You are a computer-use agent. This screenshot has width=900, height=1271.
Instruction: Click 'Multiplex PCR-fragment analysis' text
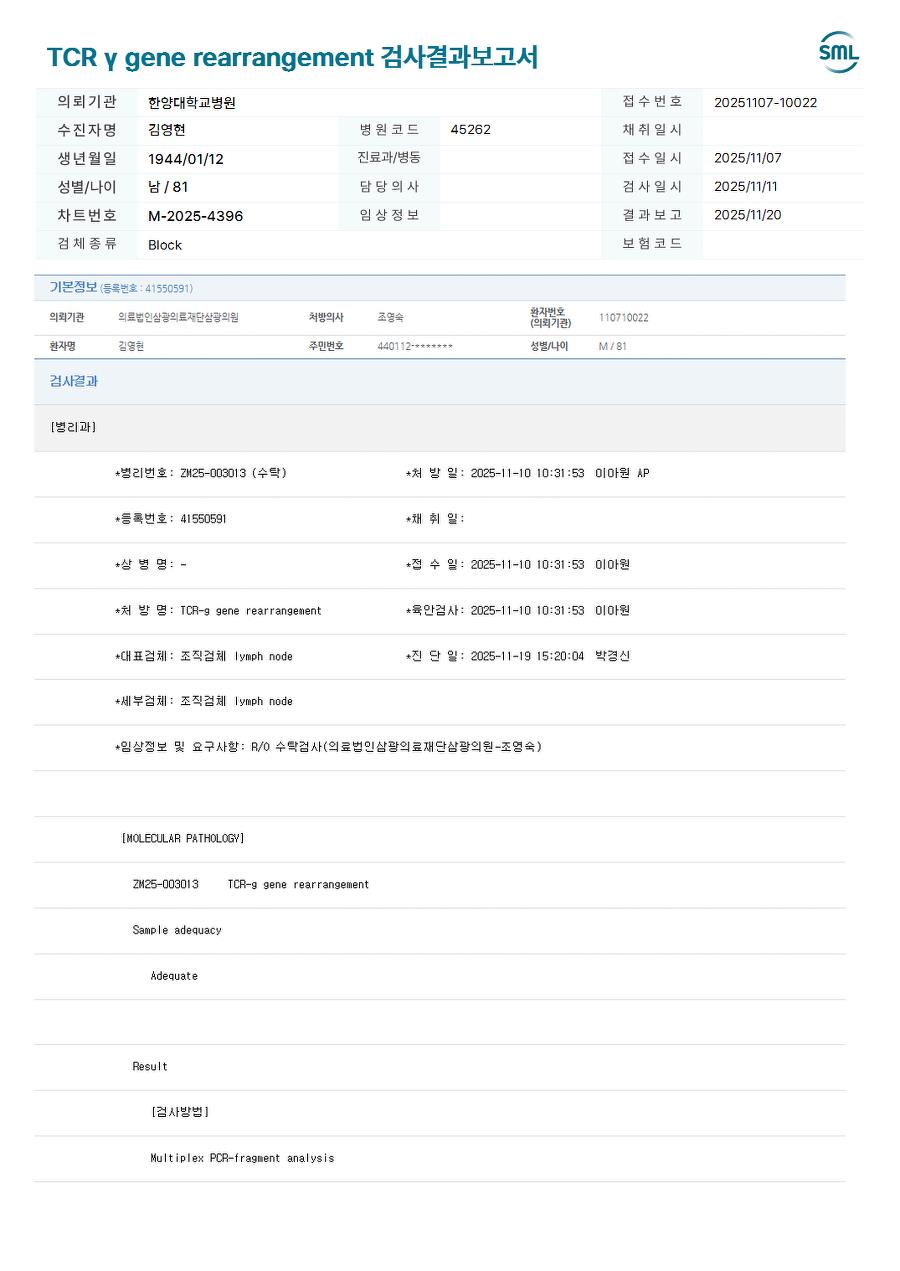tap(242, 1158)
